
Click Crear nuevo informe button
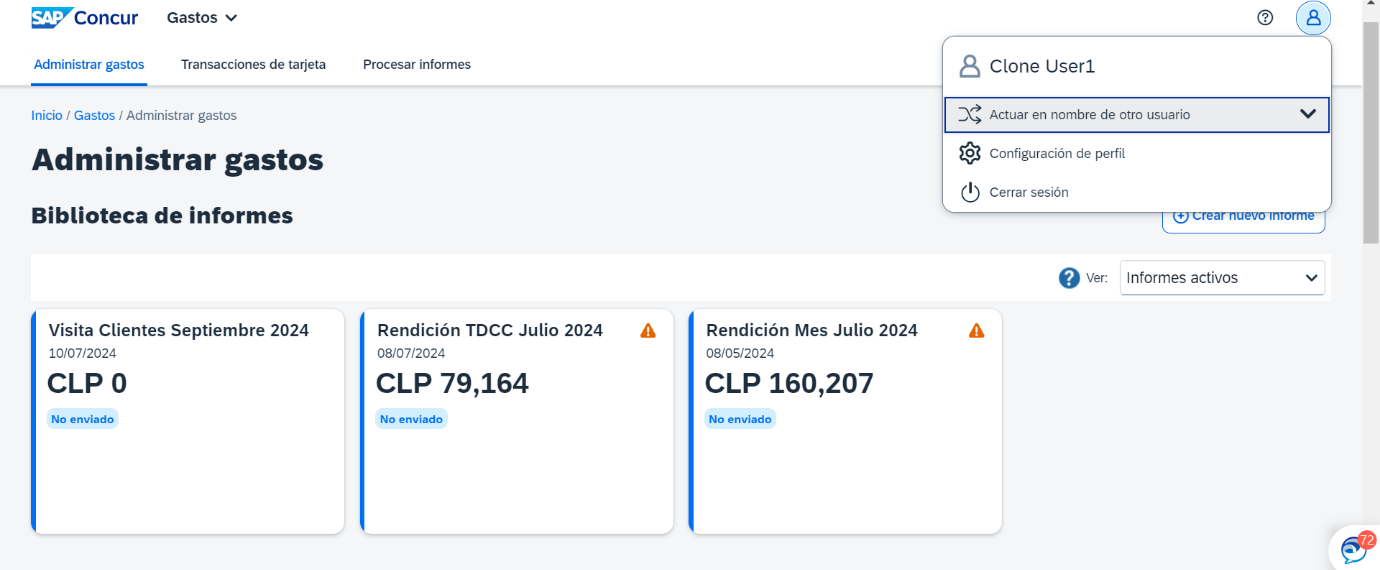click(1243, 216)
